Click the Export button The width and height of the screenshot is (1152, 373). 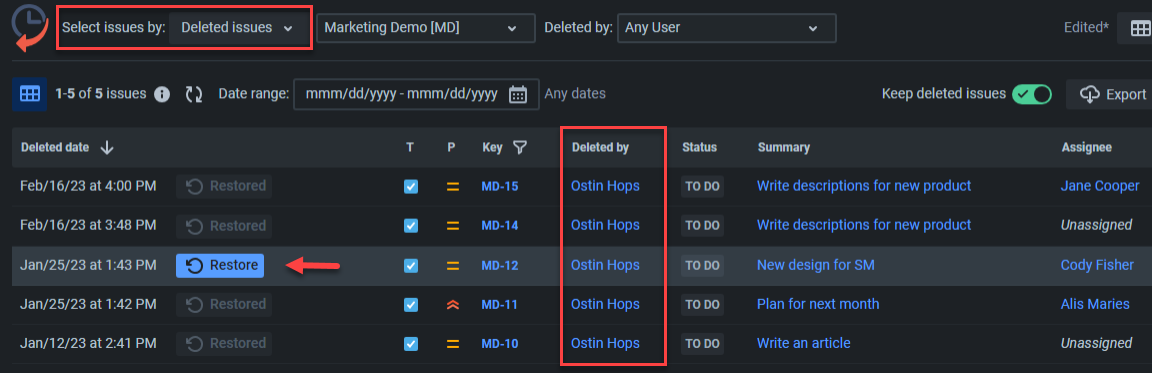1110,94
